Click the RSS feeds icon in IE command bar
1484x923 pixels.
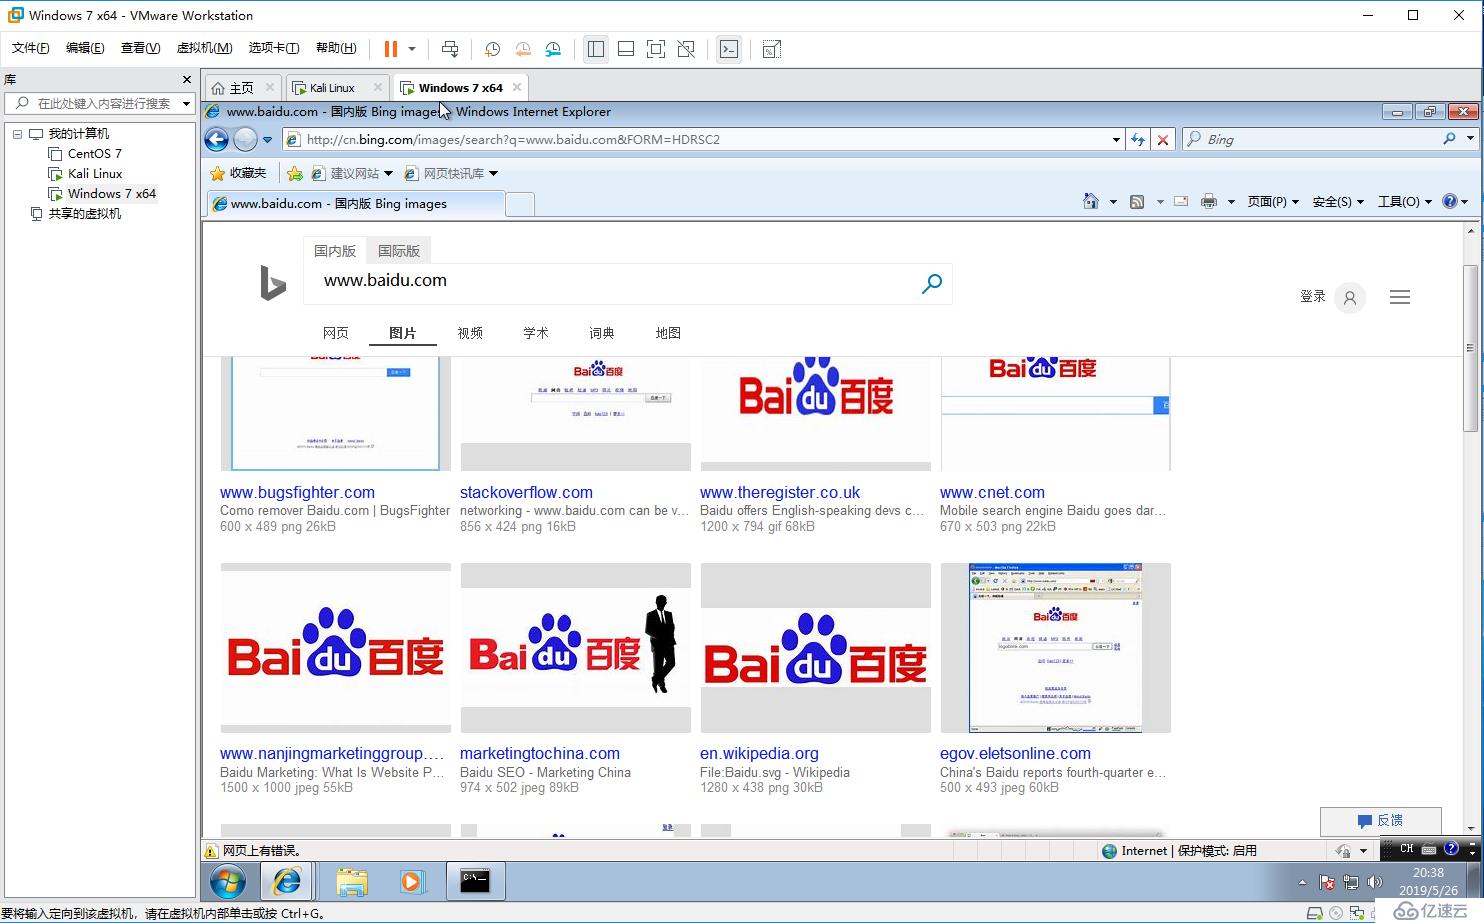[1137, 201]
